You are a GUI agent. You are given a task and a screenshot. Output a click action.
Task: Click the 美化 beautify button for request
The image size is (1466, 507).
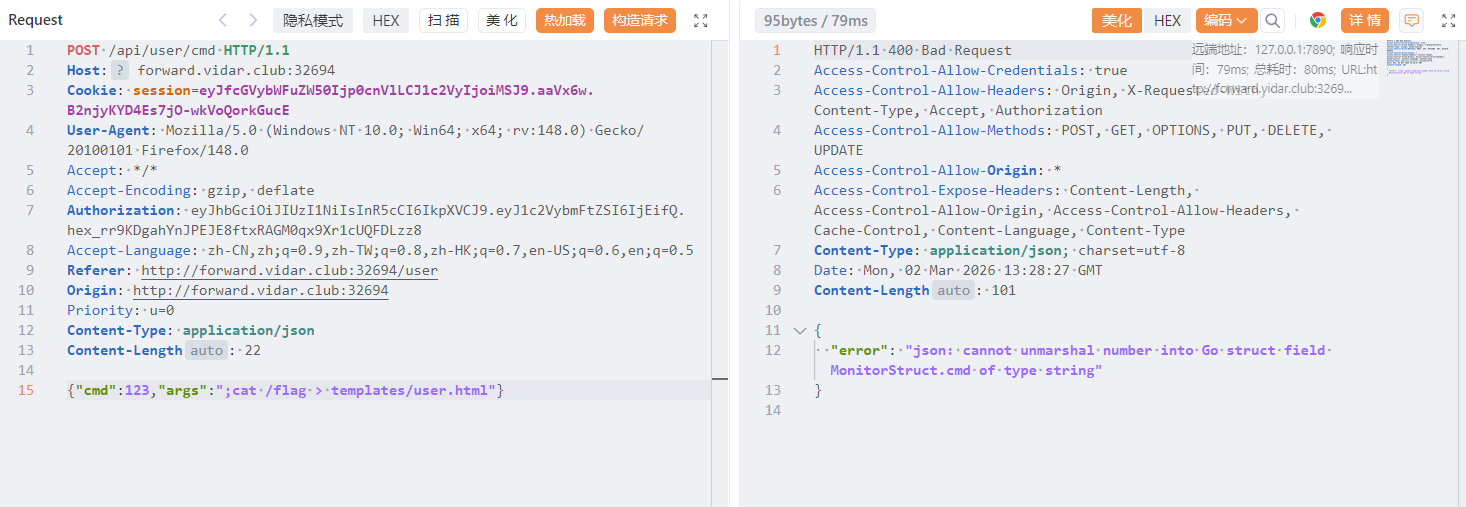[x=502, y=20]
